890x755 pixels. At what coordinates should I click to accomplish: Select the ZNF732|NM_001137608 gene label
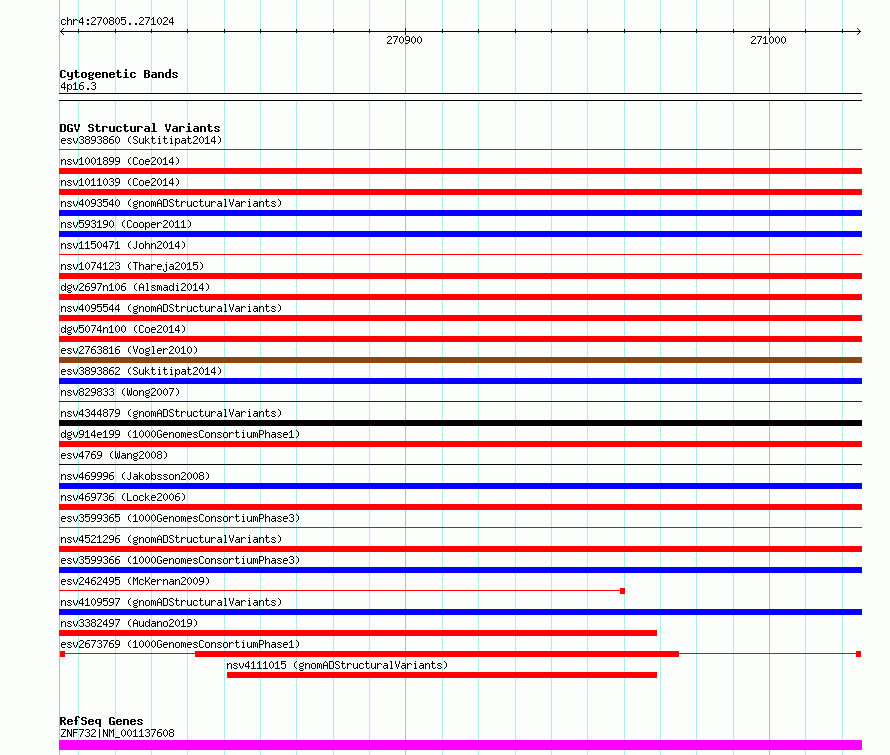point(117,733)
